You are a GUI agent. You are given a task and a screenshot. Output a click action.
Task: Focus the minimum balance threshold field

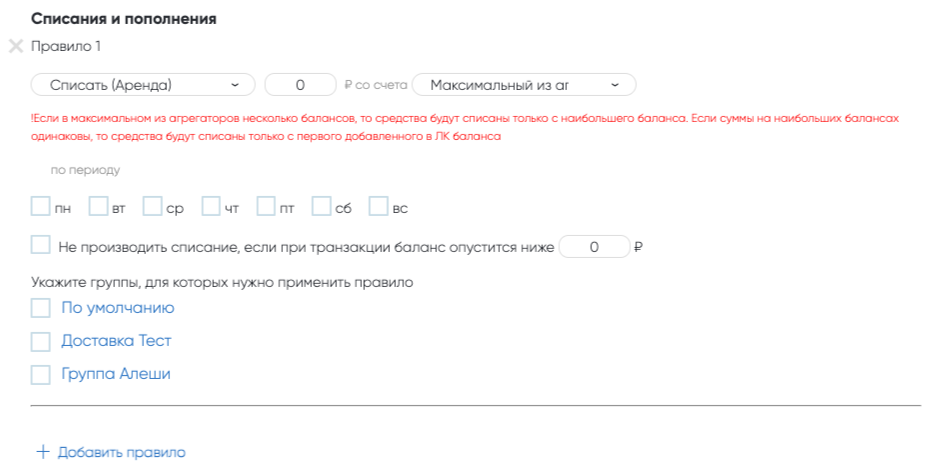[594, 246]
